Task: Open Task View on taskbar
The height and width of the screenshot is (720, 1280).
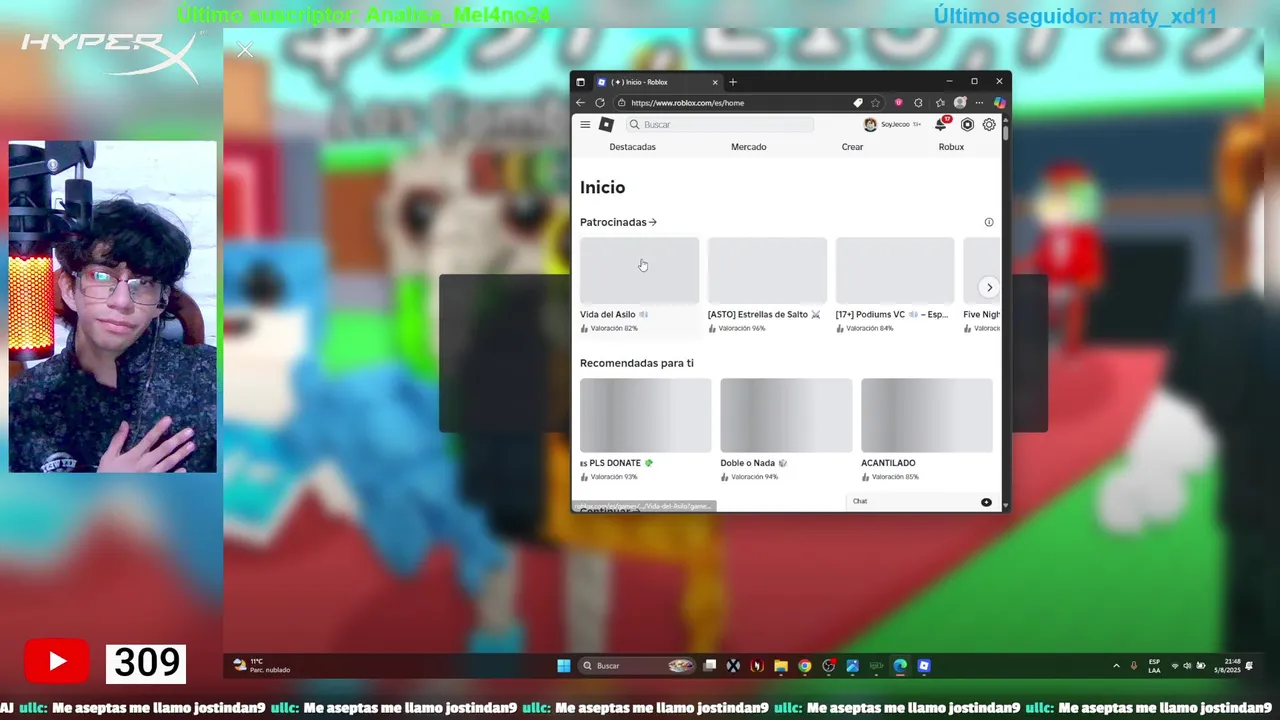Action: click(x=710, y=666)
